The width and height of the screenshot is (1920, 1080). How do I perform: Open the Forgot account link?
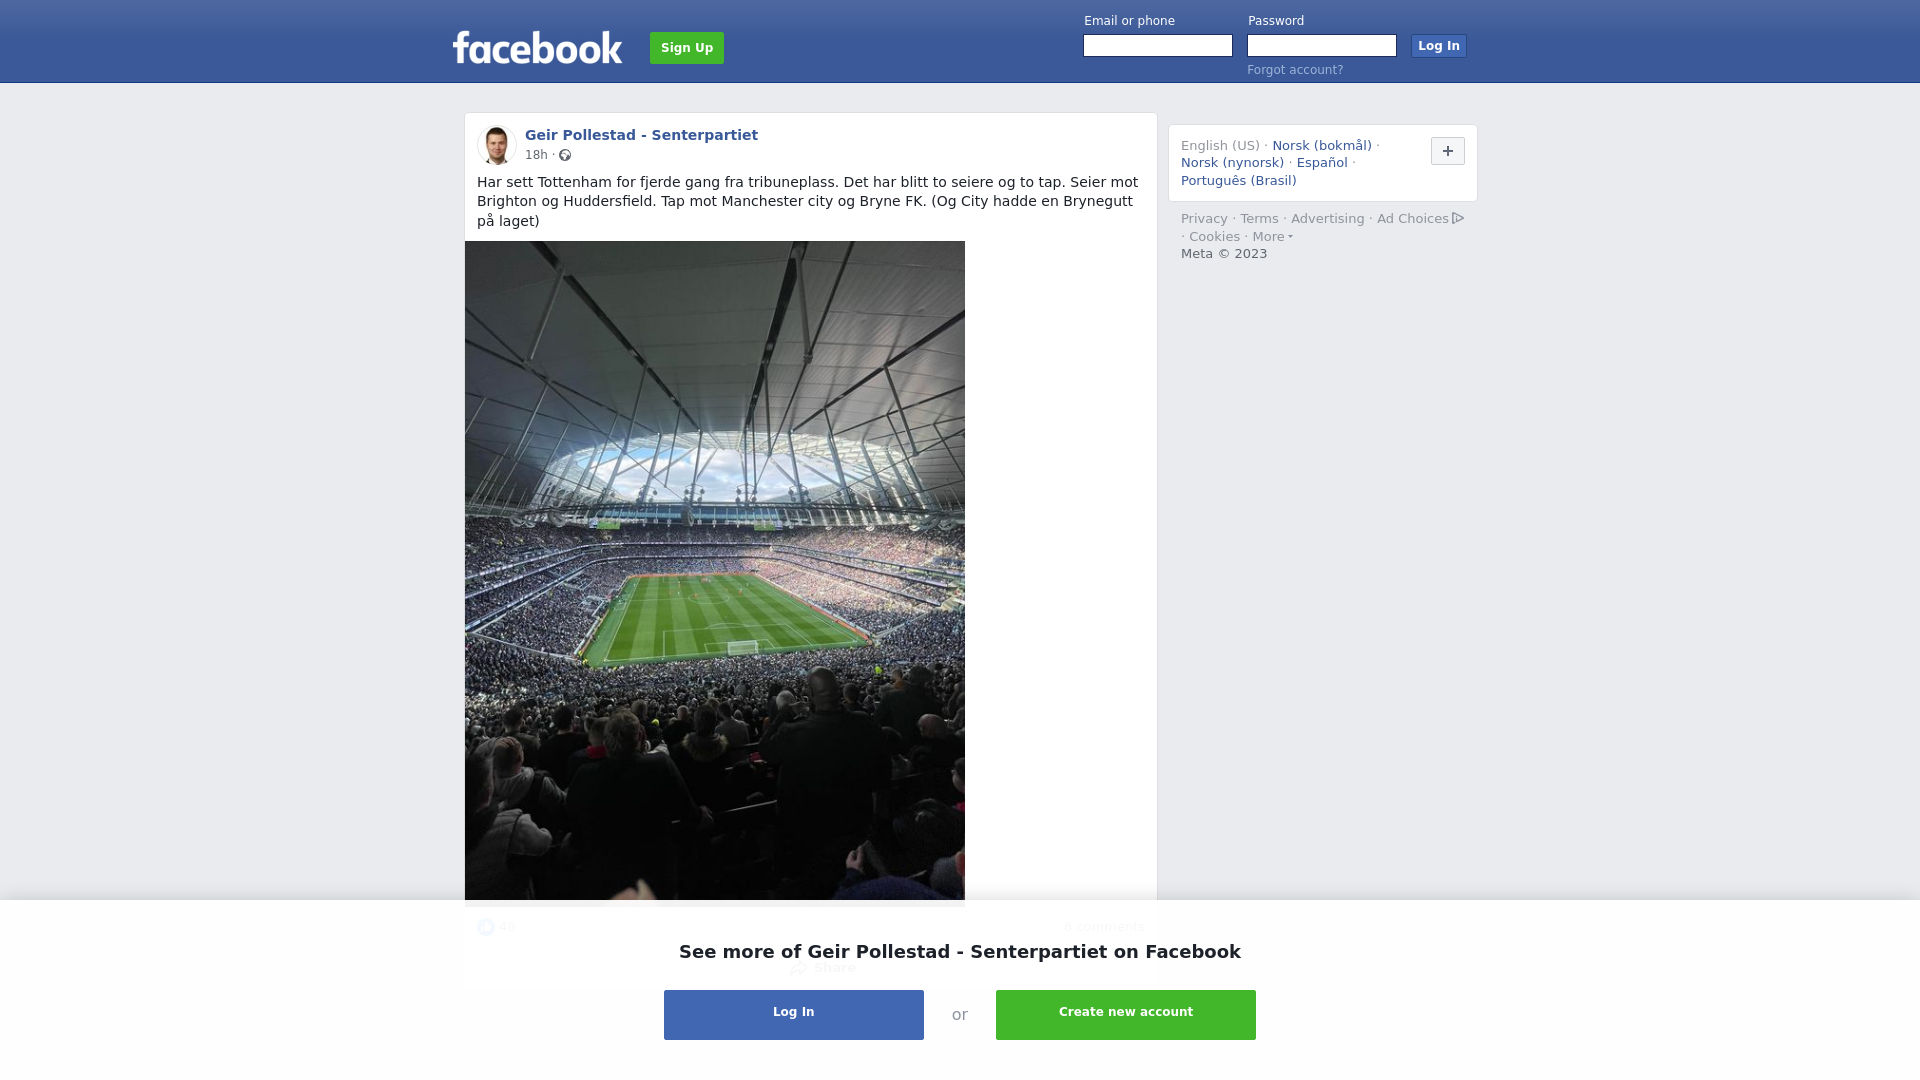(x=1294, y=70)
